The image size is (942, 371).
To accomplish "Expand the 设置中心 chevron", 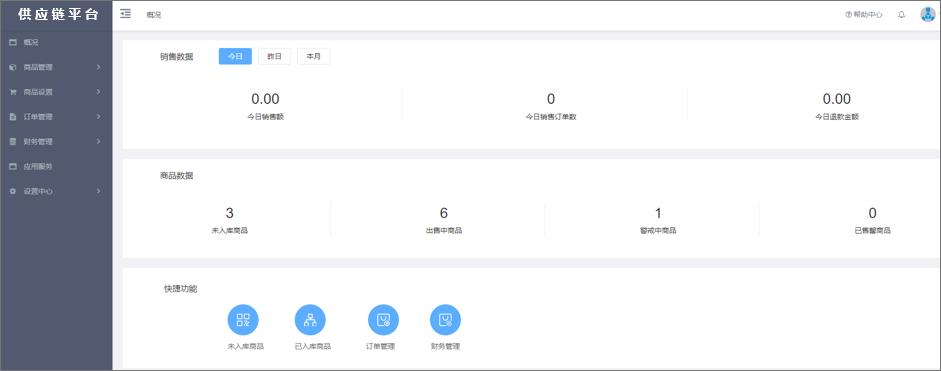I will [98, 191].
